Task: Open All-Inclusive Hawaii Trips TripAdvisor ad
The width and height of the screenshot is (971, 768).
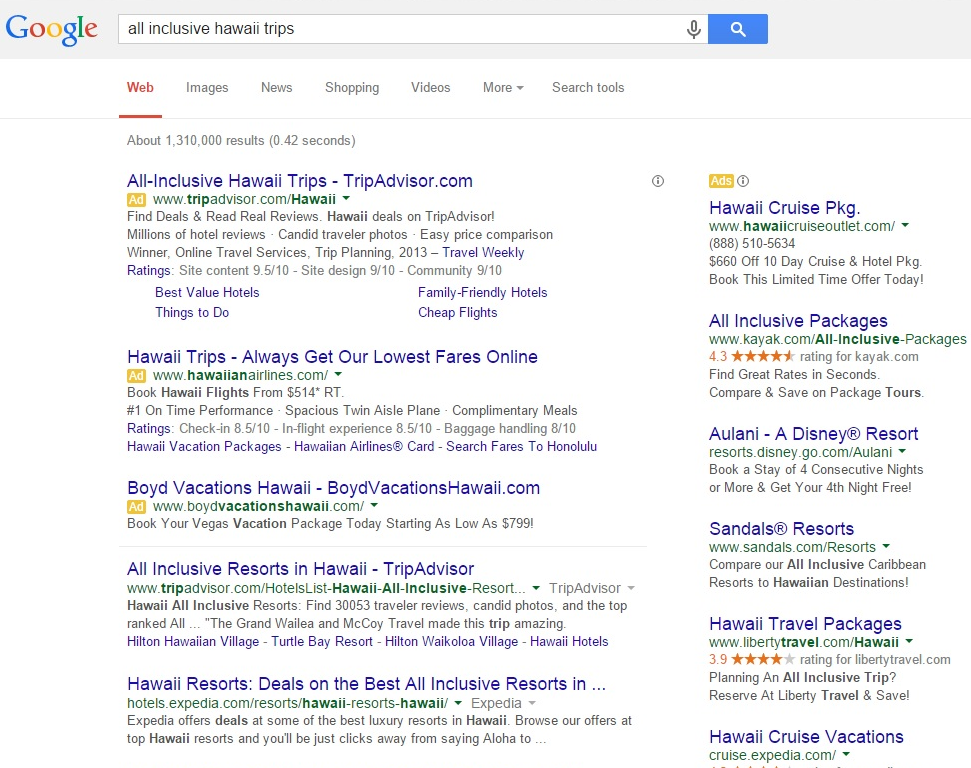Action: click(x=300, y=181)
